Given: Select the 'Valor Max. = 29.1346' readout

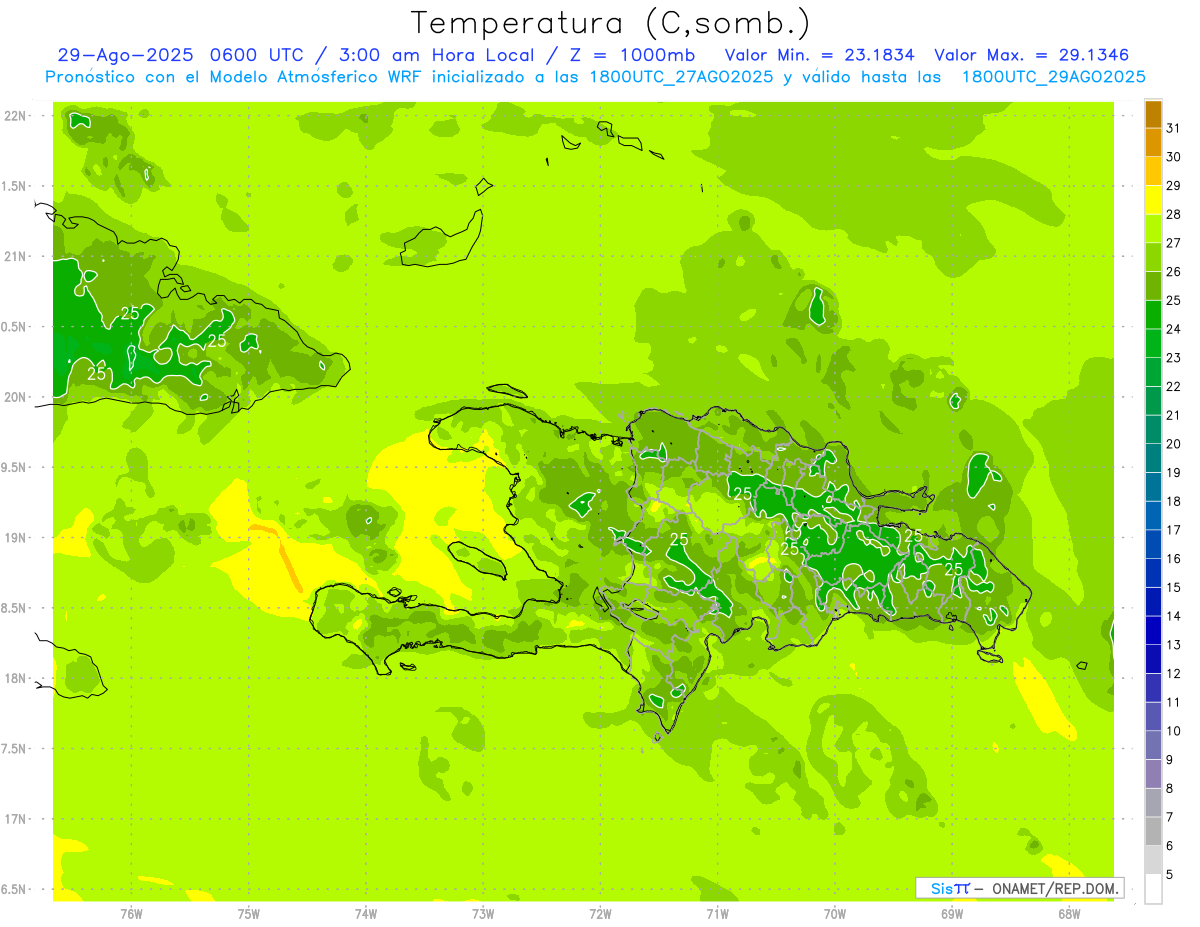Looking at the screenshot, I should pyautogui.click(x=1031, y=55).
